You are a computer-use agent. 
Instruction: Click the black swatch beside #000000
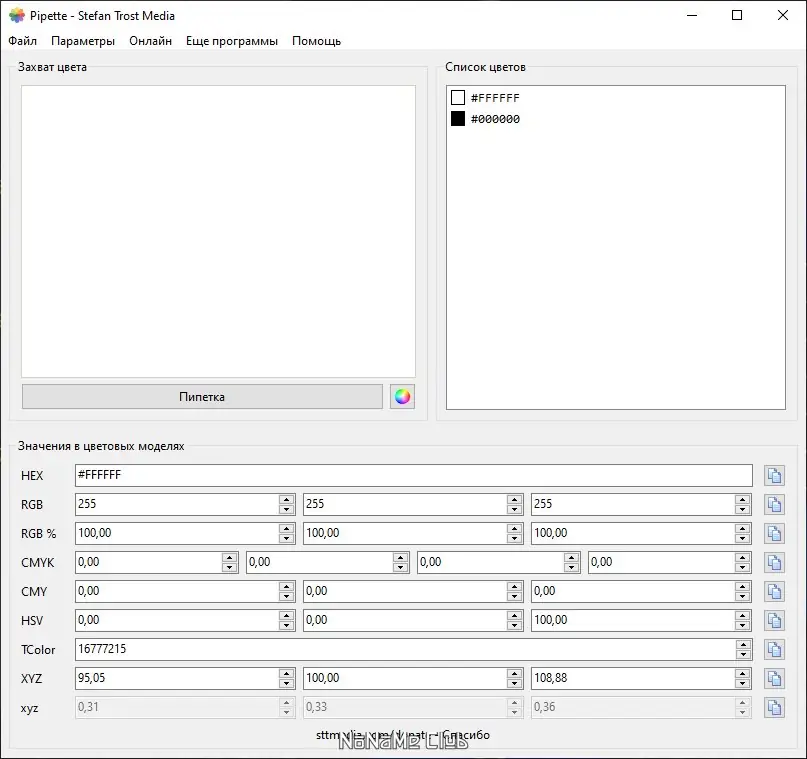[458, 119]
